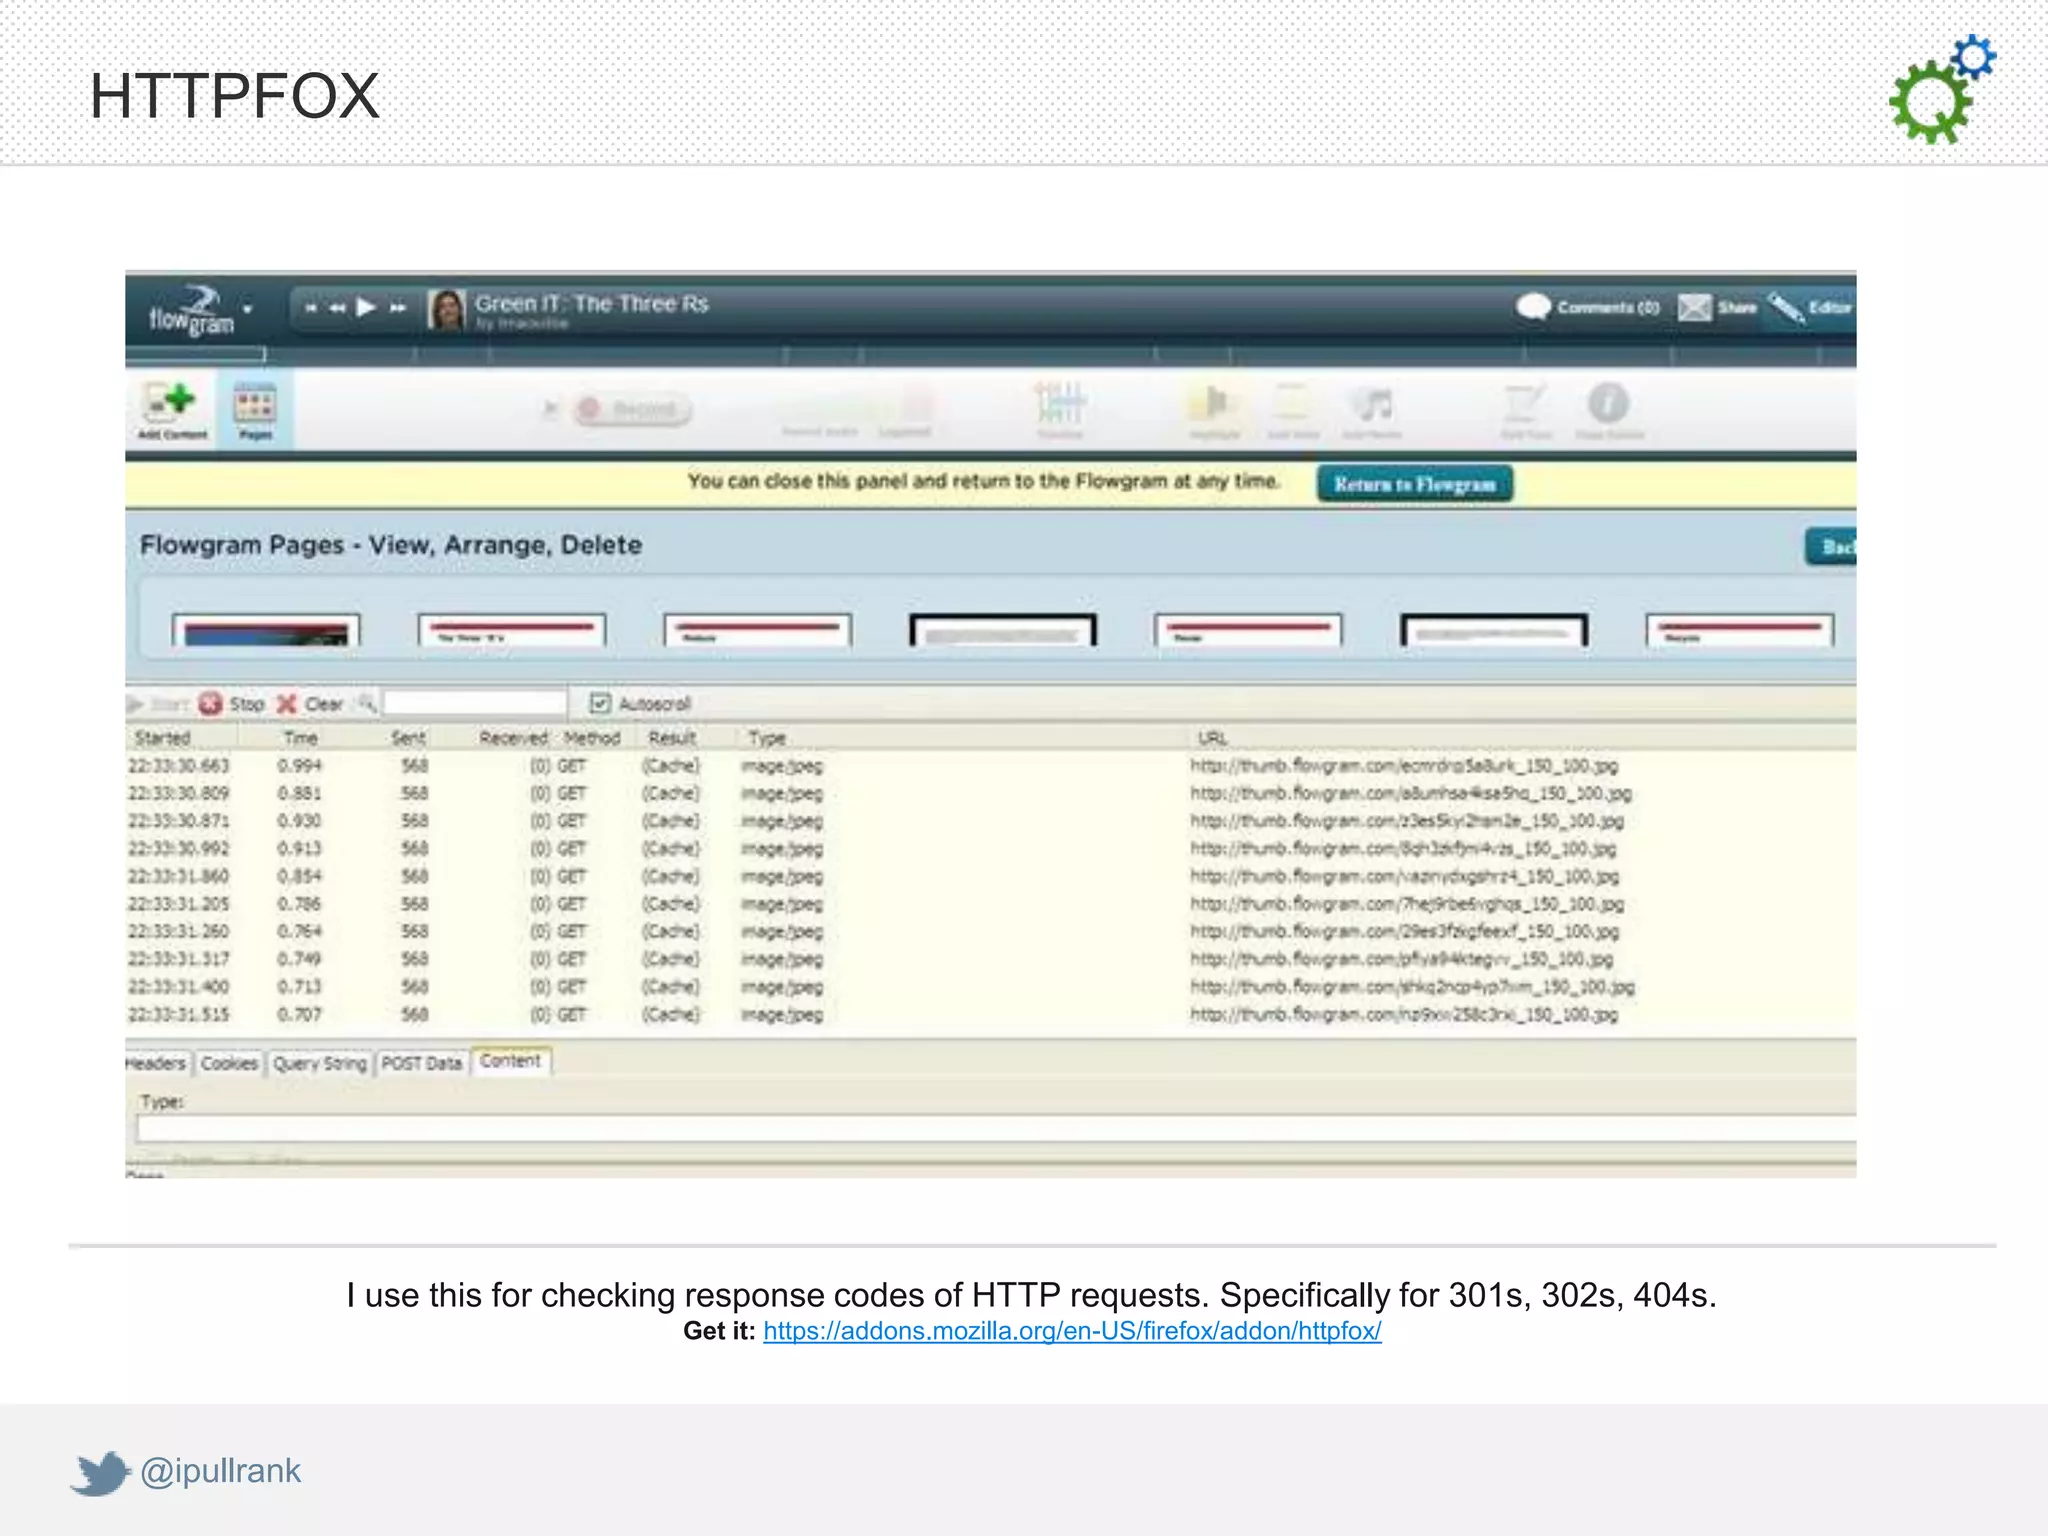The width and height of the screenshot is (2048, 1536).
Task: Click the Flowgram logo in the player bar
Action: pyautogui.click(x=191, y=311)
